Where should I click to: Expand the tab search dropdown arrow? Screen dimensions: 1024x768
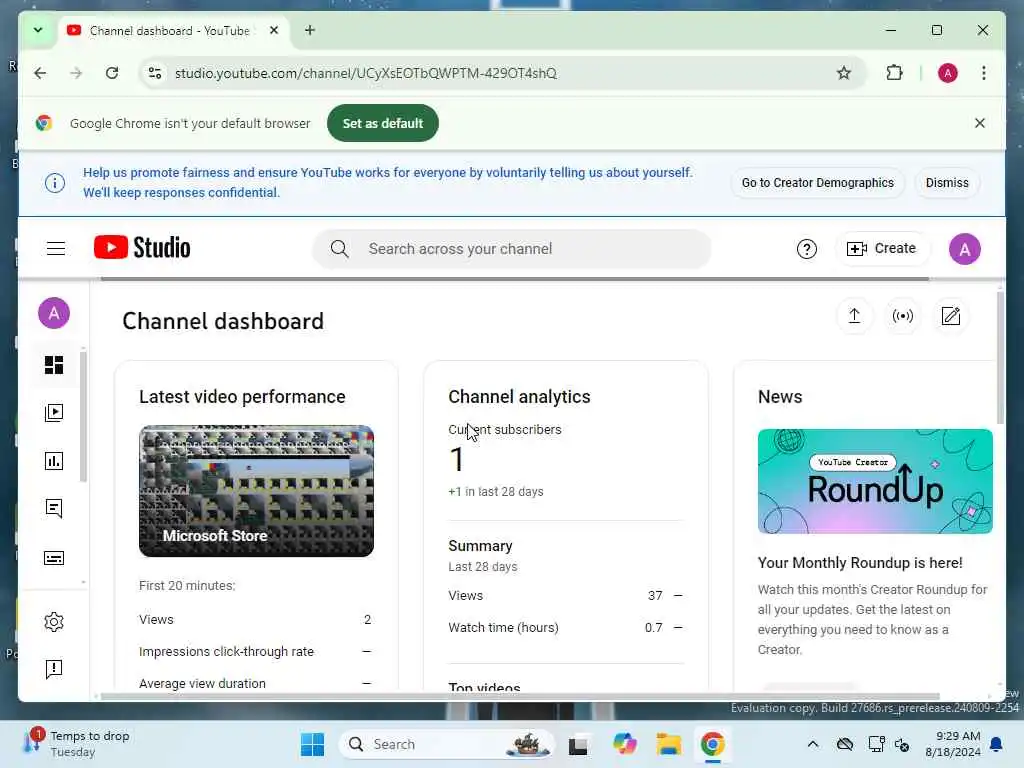[x=38, y=30]
